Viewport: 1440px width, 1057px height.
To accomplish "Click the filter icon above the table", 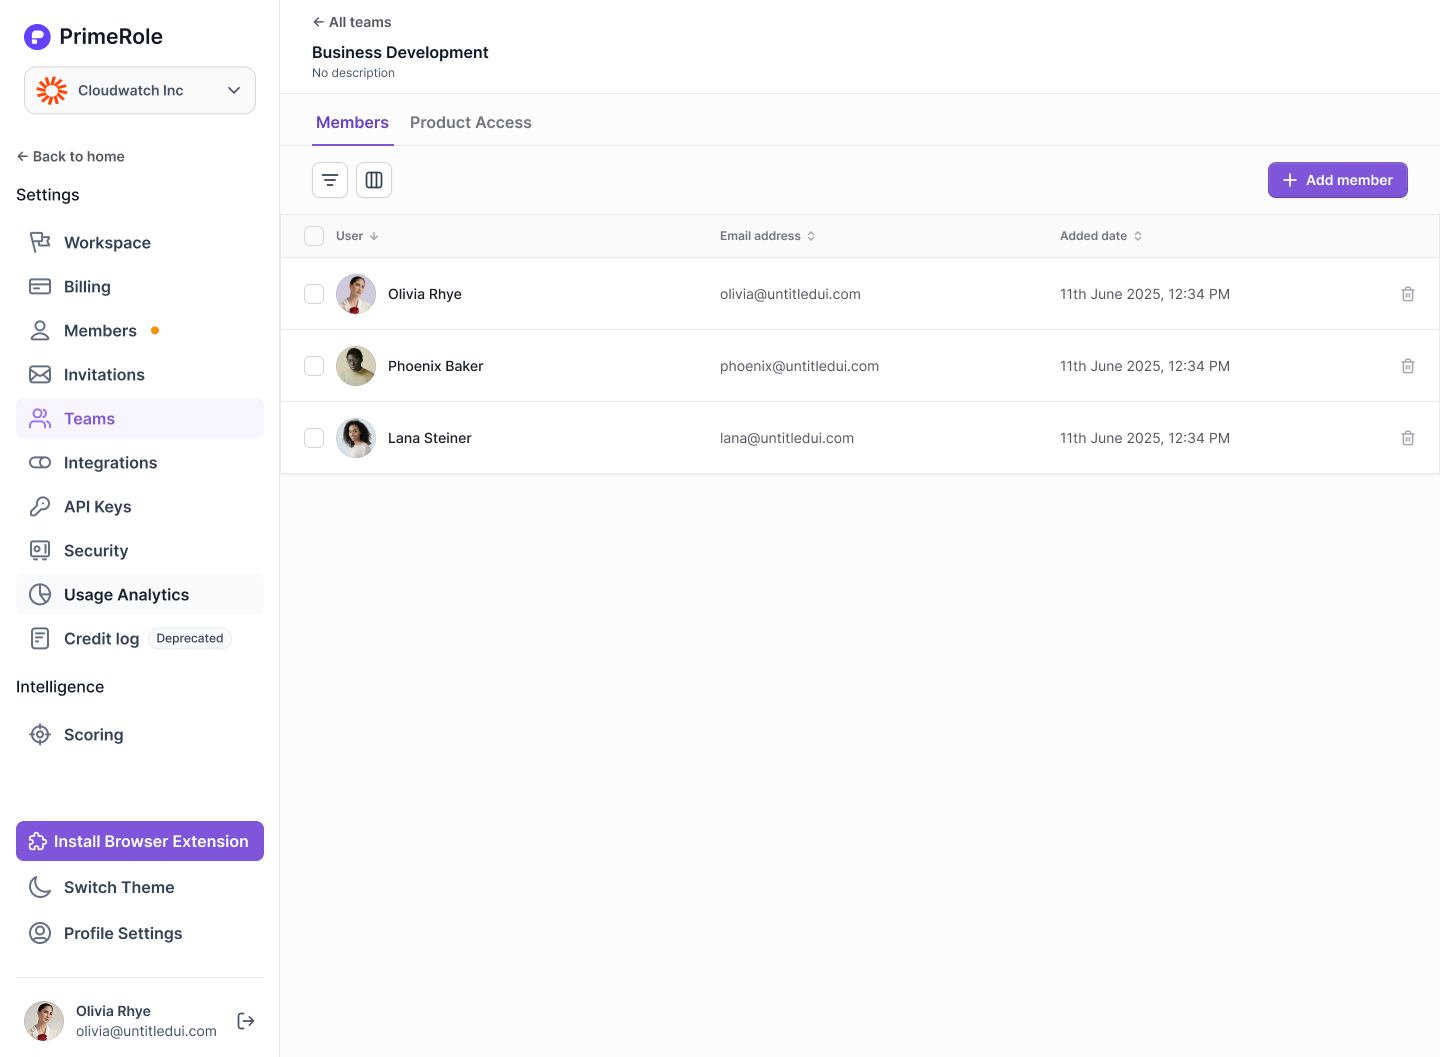I will pyautogui.click(x=330, y=180).
